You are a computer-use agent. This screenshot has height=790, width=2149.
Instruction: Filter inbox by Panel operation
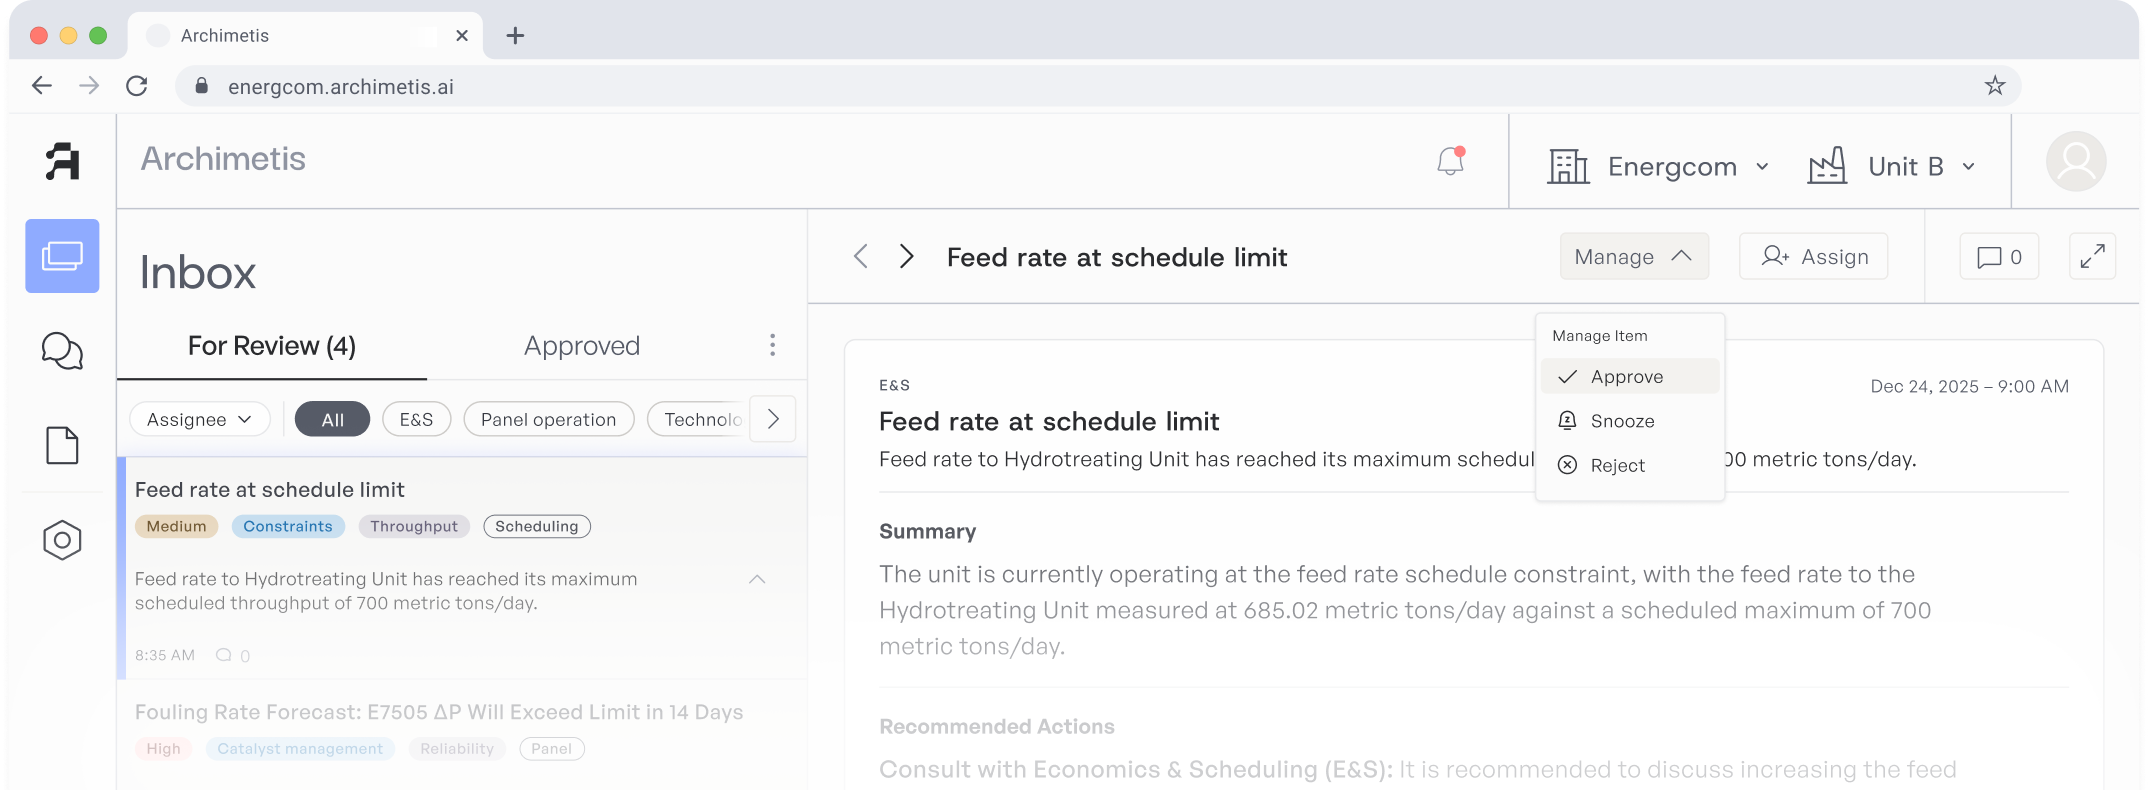coord(548,419)
